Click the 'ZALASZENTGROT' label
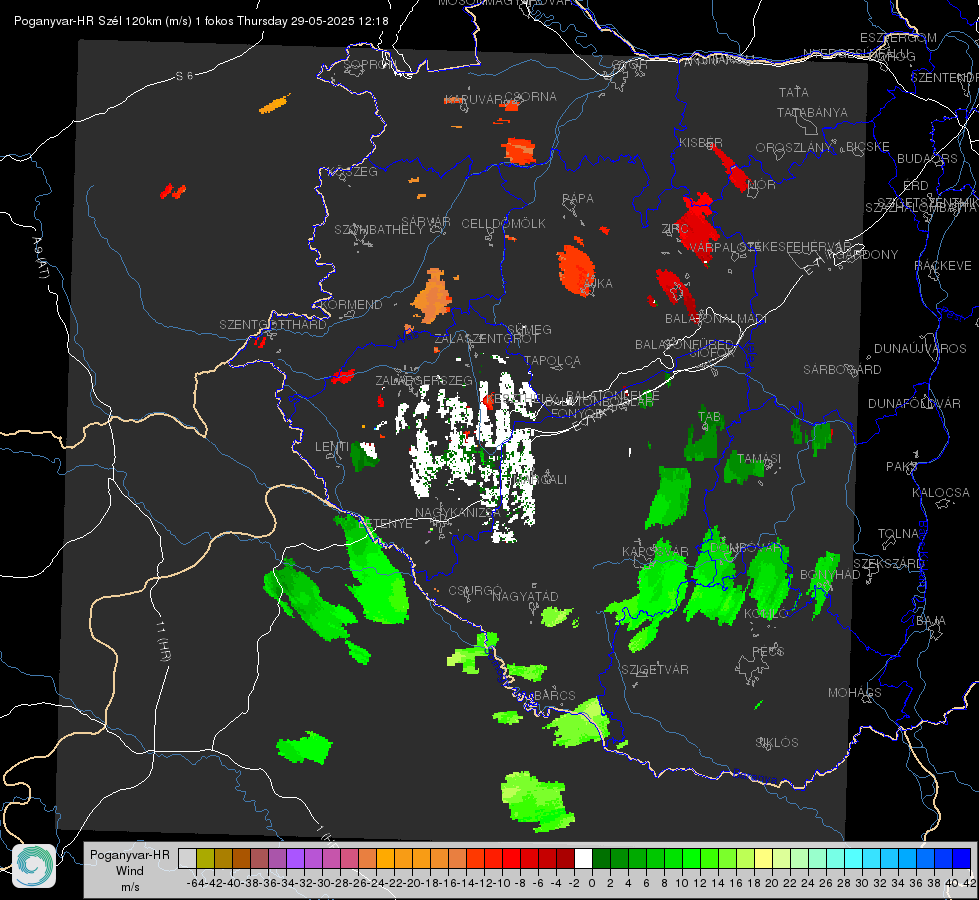979x900 pixels. [x=486, y=339]
